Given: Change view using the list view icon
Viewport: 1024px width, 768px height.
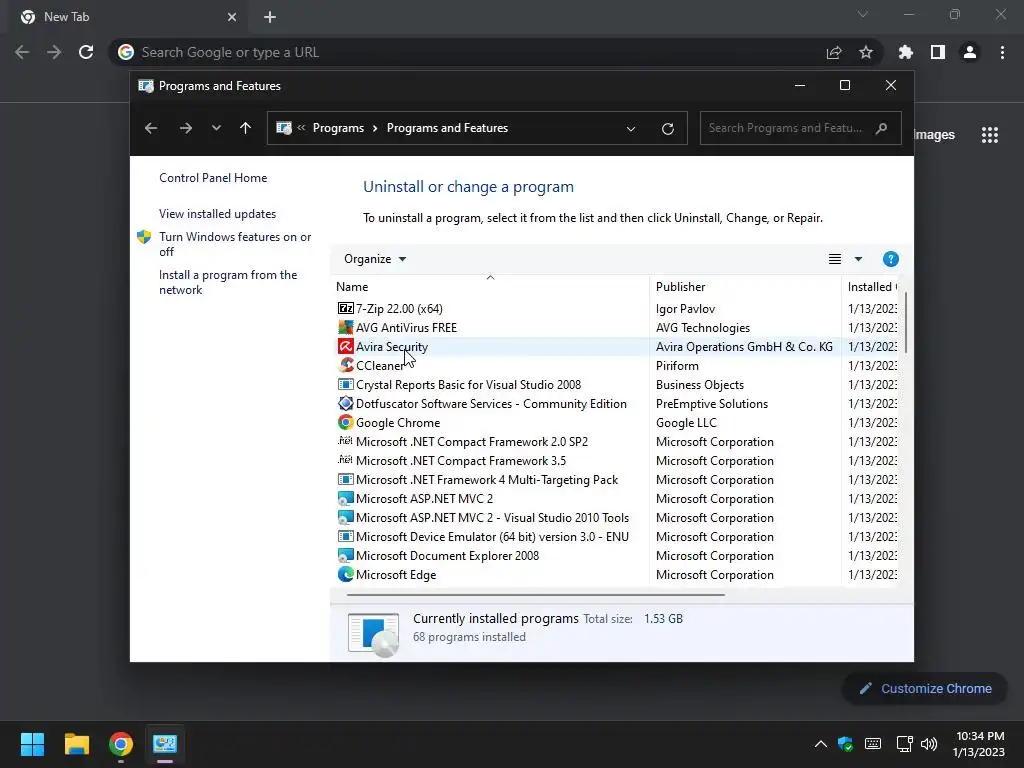Looking at the screenshot, I should [x=835, y=259].
